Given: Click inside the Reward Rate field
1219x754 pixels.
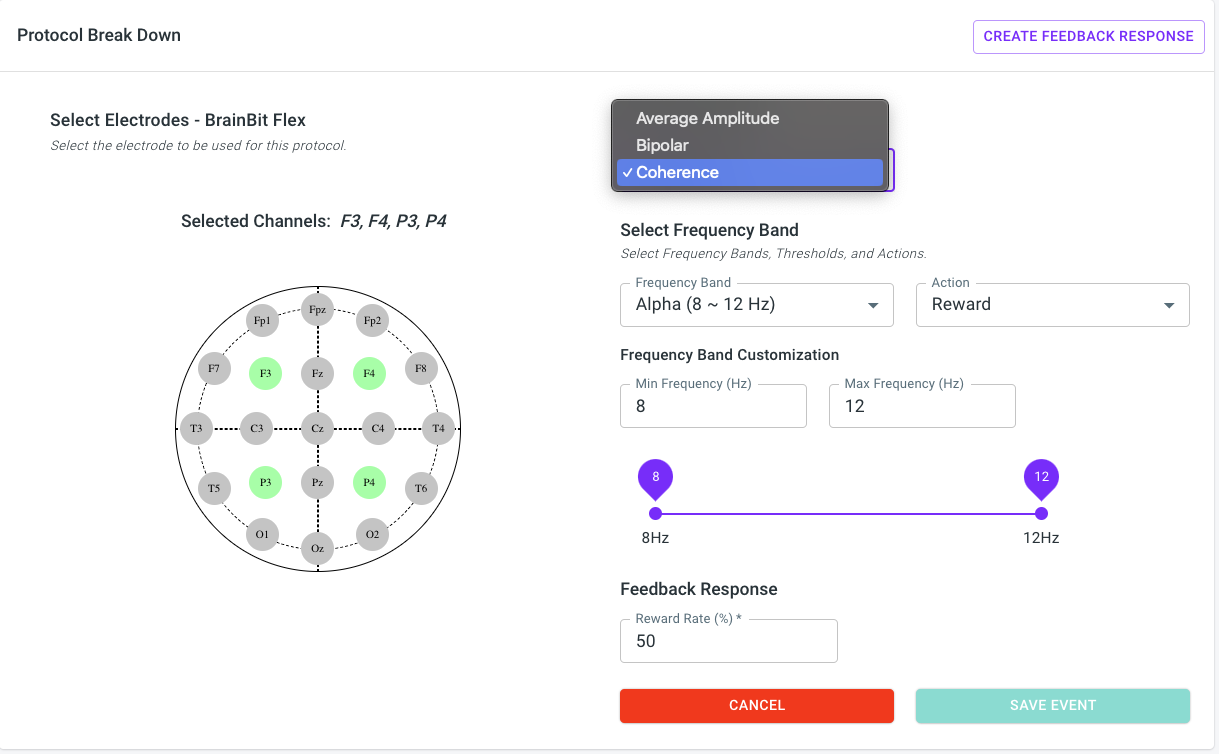Looking at the screenshot, I should click(x=728, y=641).
